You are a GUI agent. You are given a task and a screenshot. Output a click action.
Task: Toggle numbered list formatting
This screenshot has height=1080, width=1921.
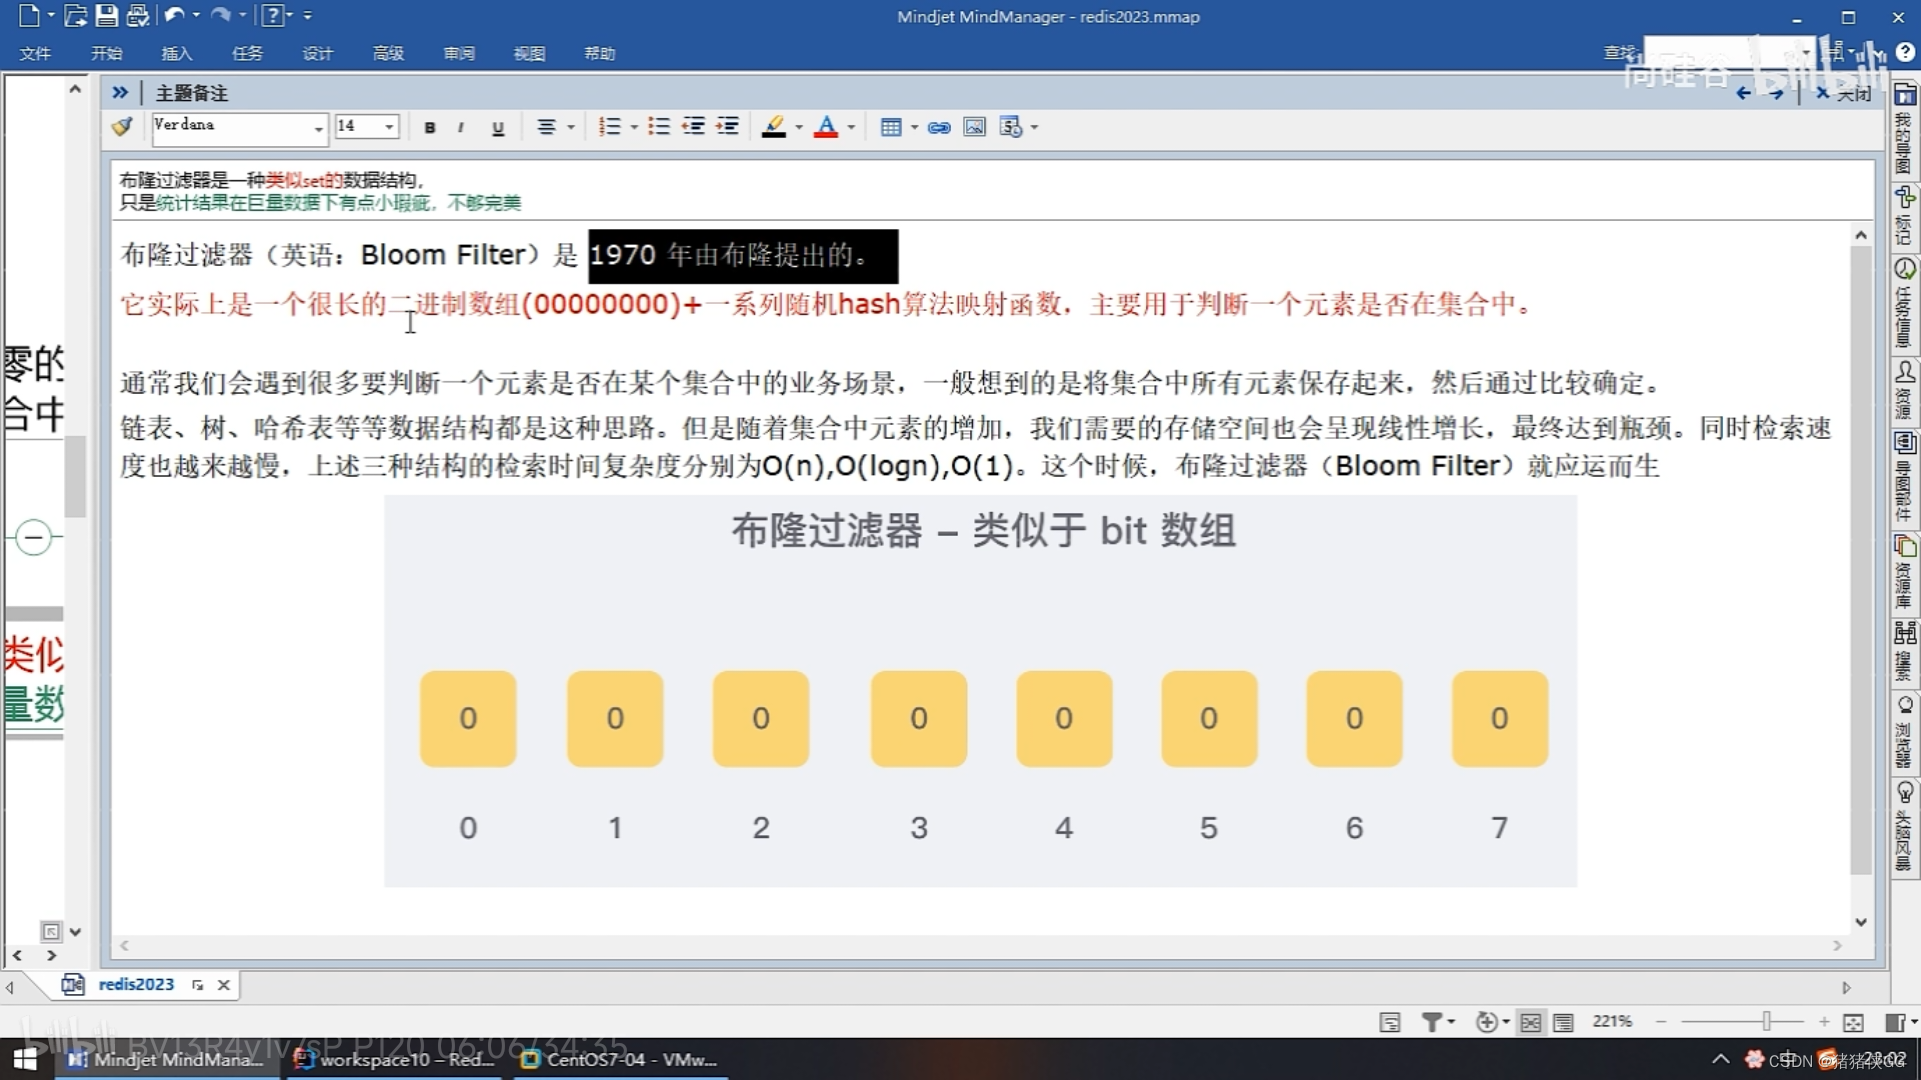609,127
